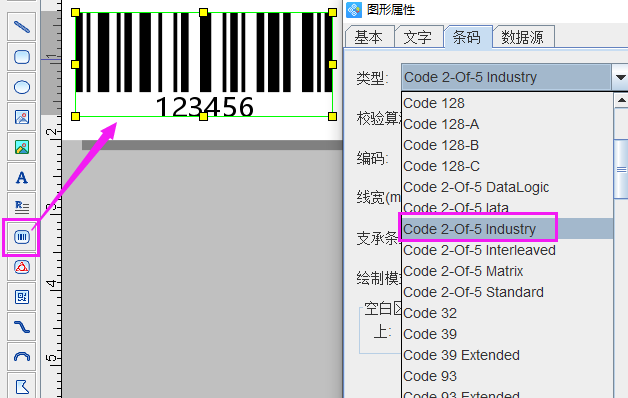Open the 类型 barcode type dropdown arrow
This screenshot has width=628, height=398.
[620, 77]
